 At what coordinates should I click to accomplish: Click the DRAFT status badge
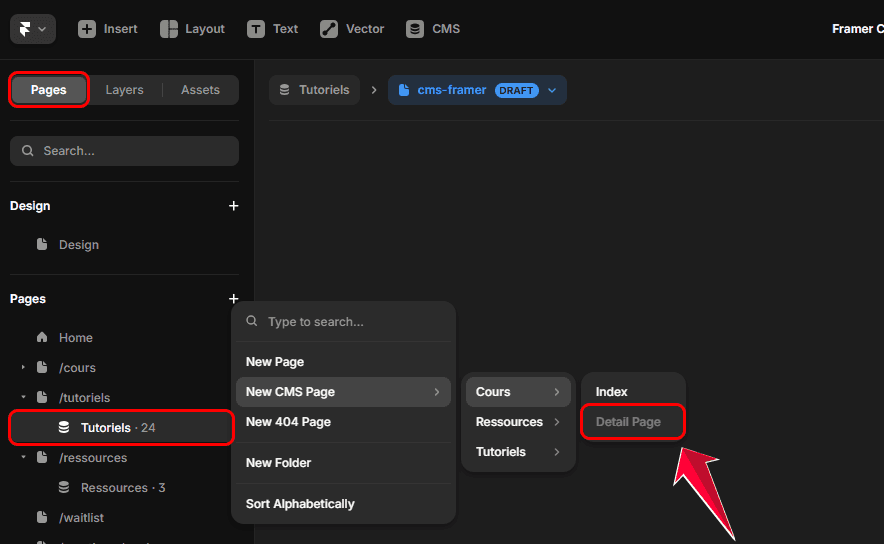516,90
